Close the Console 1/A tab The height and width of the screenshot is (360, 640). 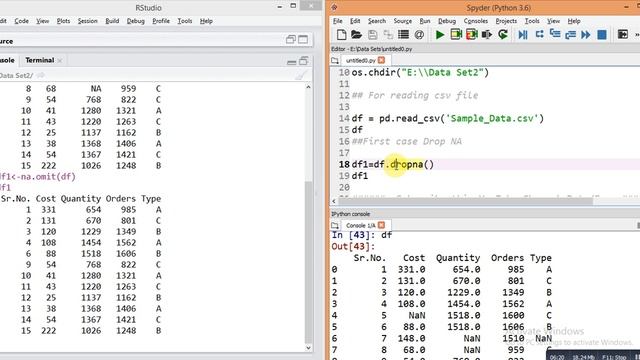(381, 225)
